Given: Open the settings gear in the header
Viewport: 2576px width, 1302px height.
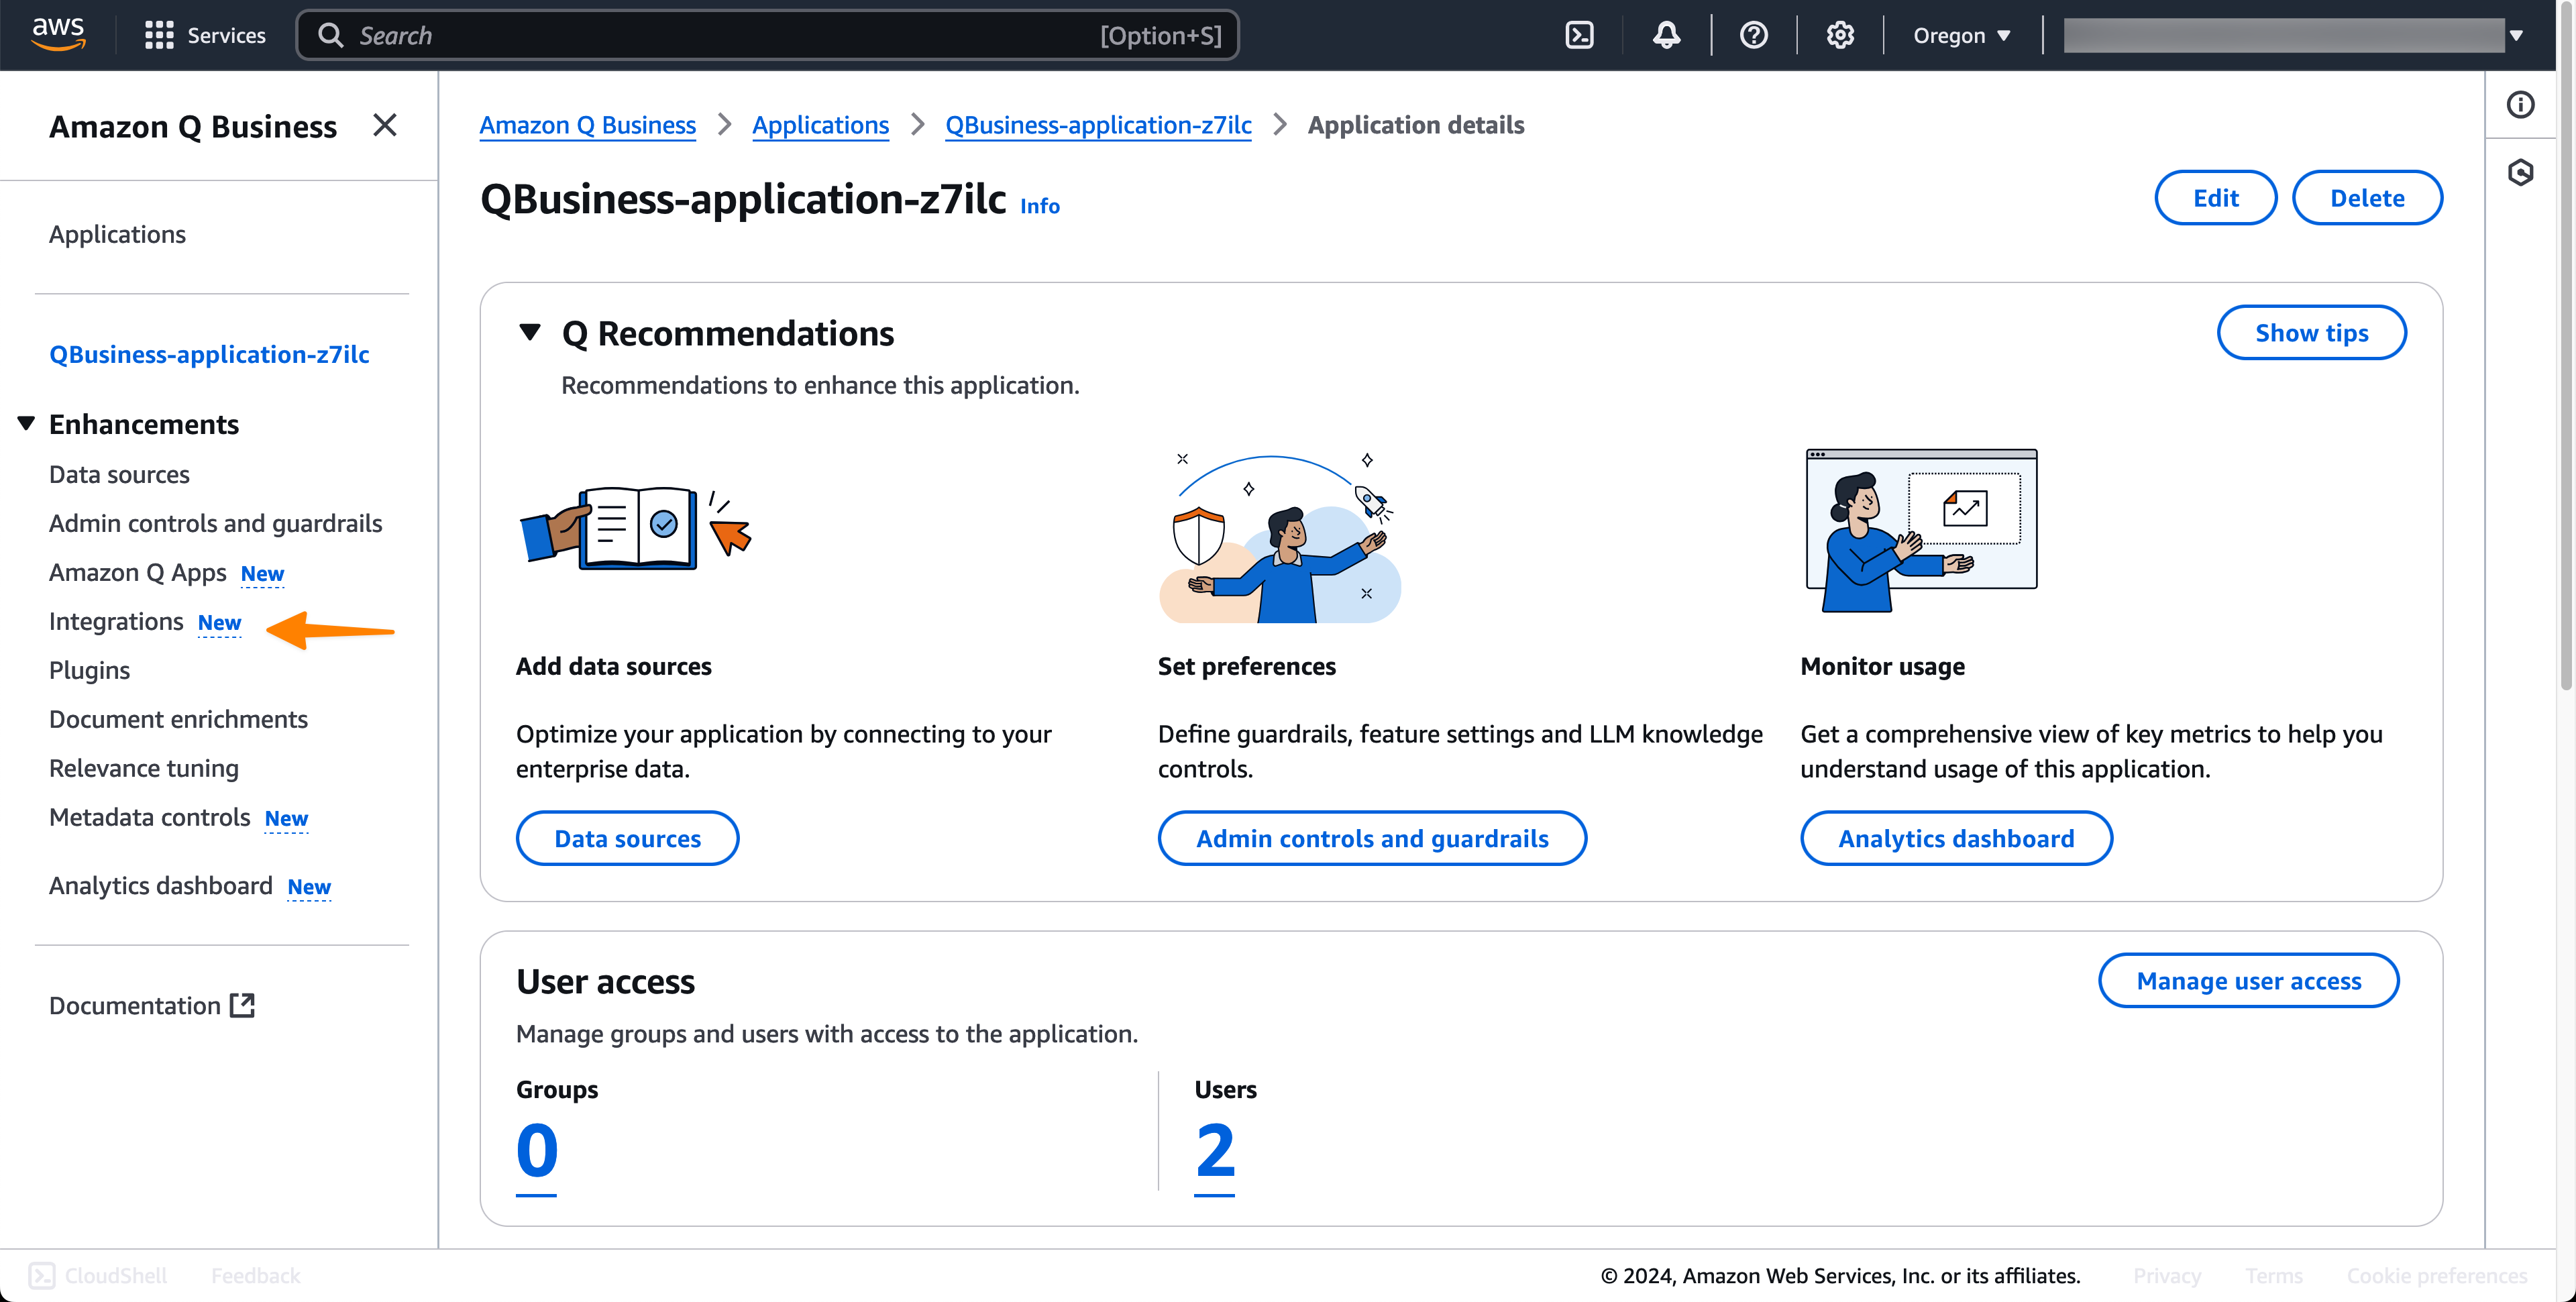Looking at the screenshot, I should pos(1840,35).
